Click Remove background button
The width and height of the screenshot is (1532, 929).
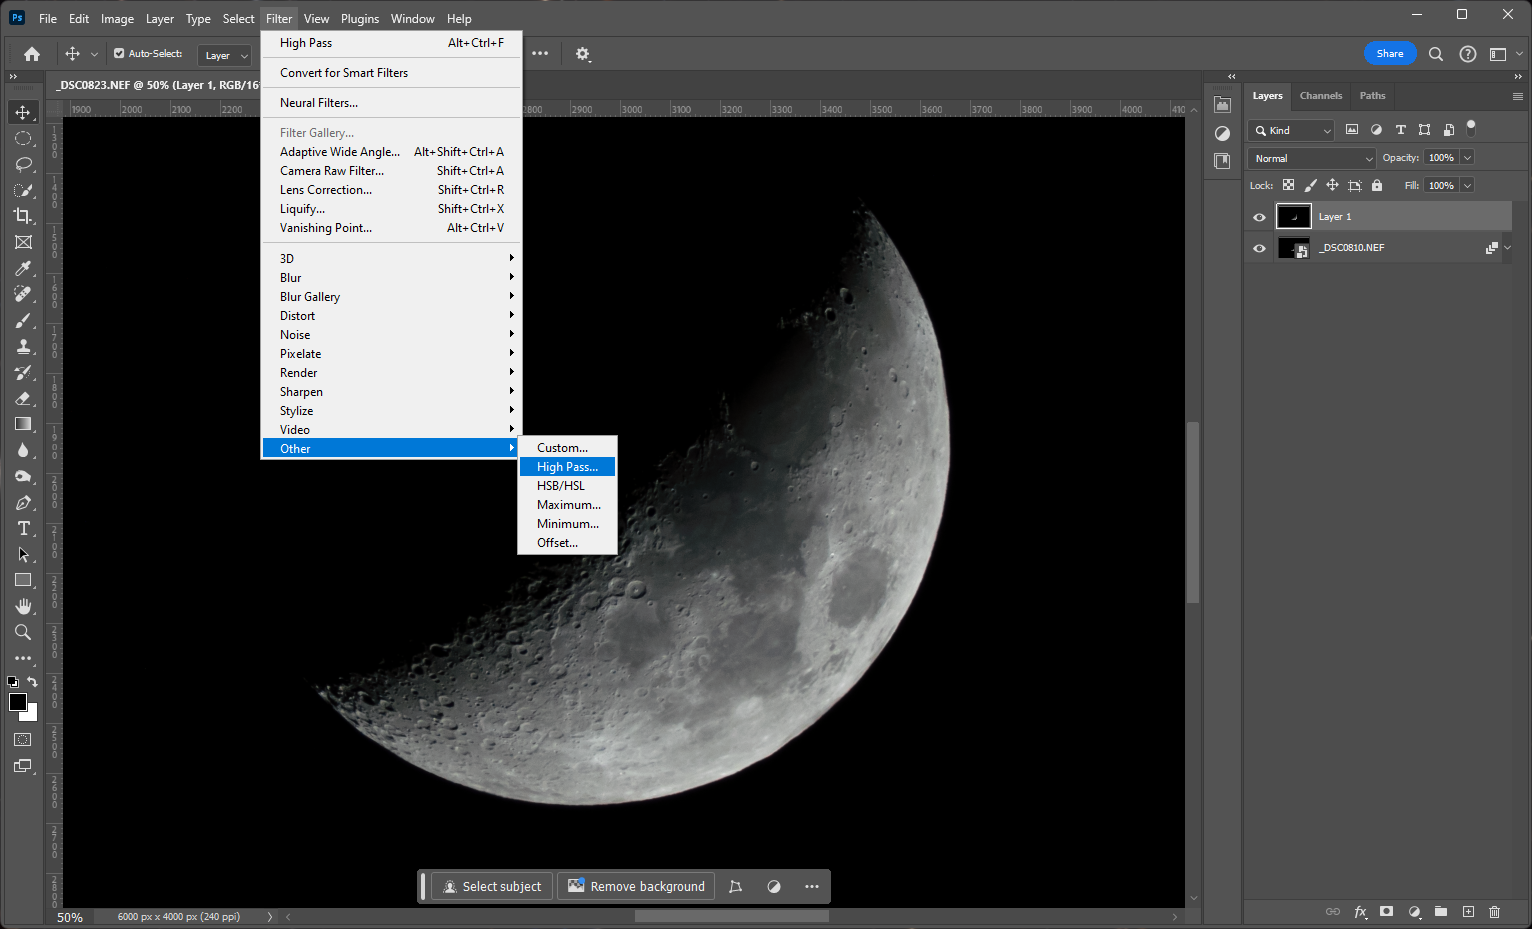(x=636, y=887)
